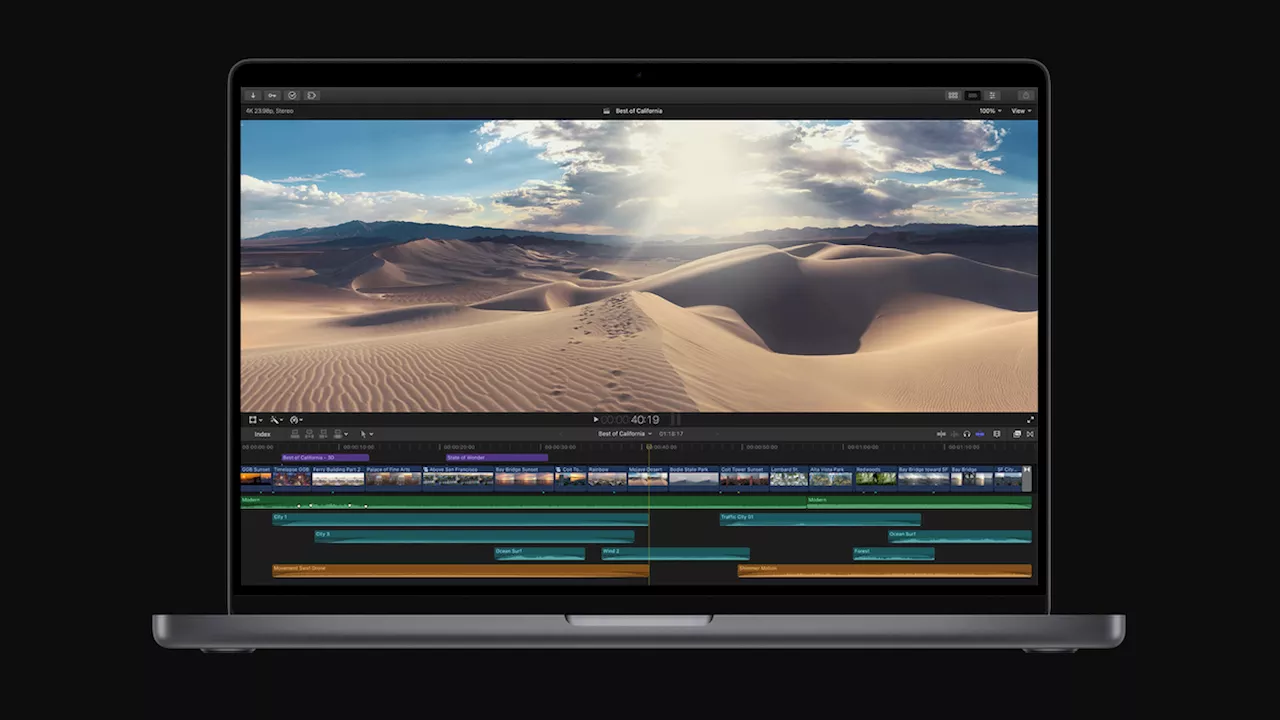This screenshot has width=1280, height=720.
Task: Select the Bay Bridge Sunset clip
Action: (x=524, y=479)
